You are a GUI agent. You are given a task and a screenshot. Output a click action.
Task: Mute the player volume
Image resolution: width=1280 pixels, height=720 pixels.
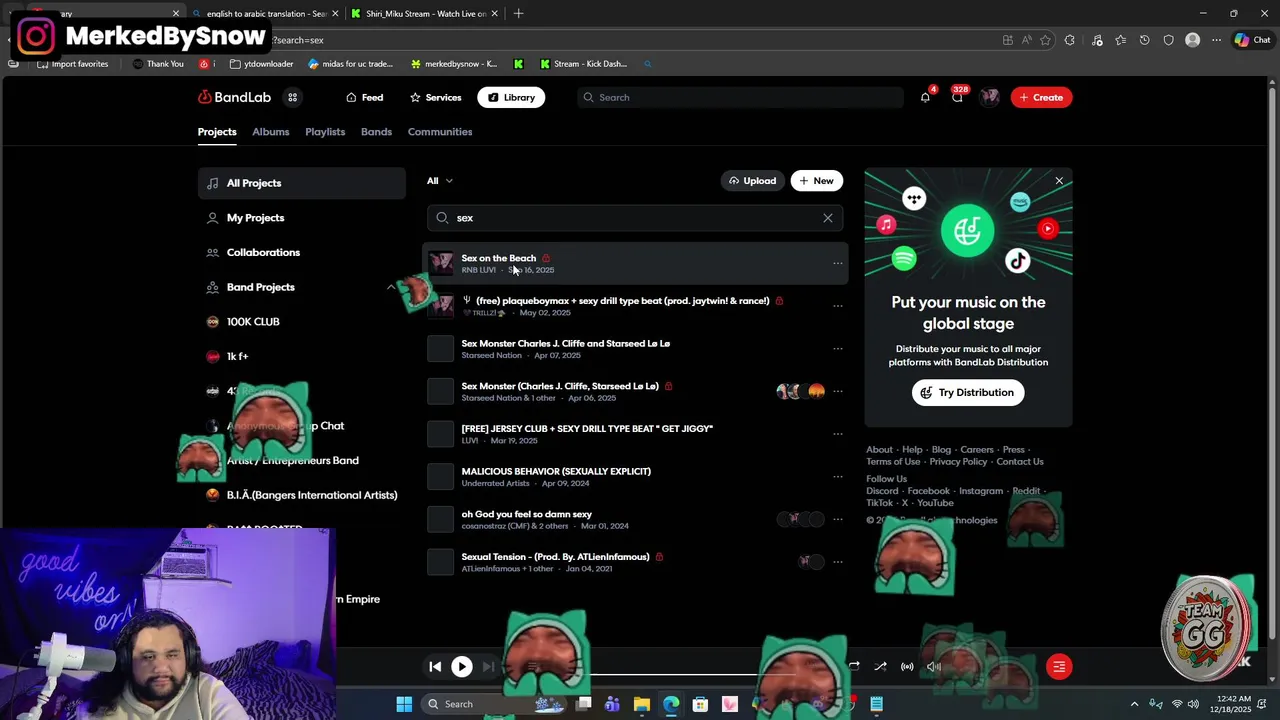click(933, 667)
